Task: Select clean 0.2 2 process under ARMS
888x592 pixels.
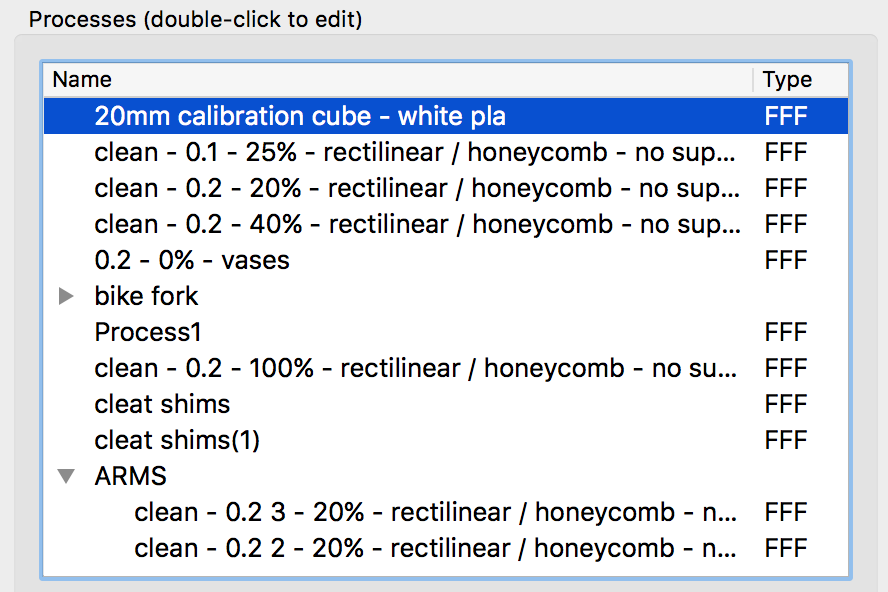Action: click(446, 548)
